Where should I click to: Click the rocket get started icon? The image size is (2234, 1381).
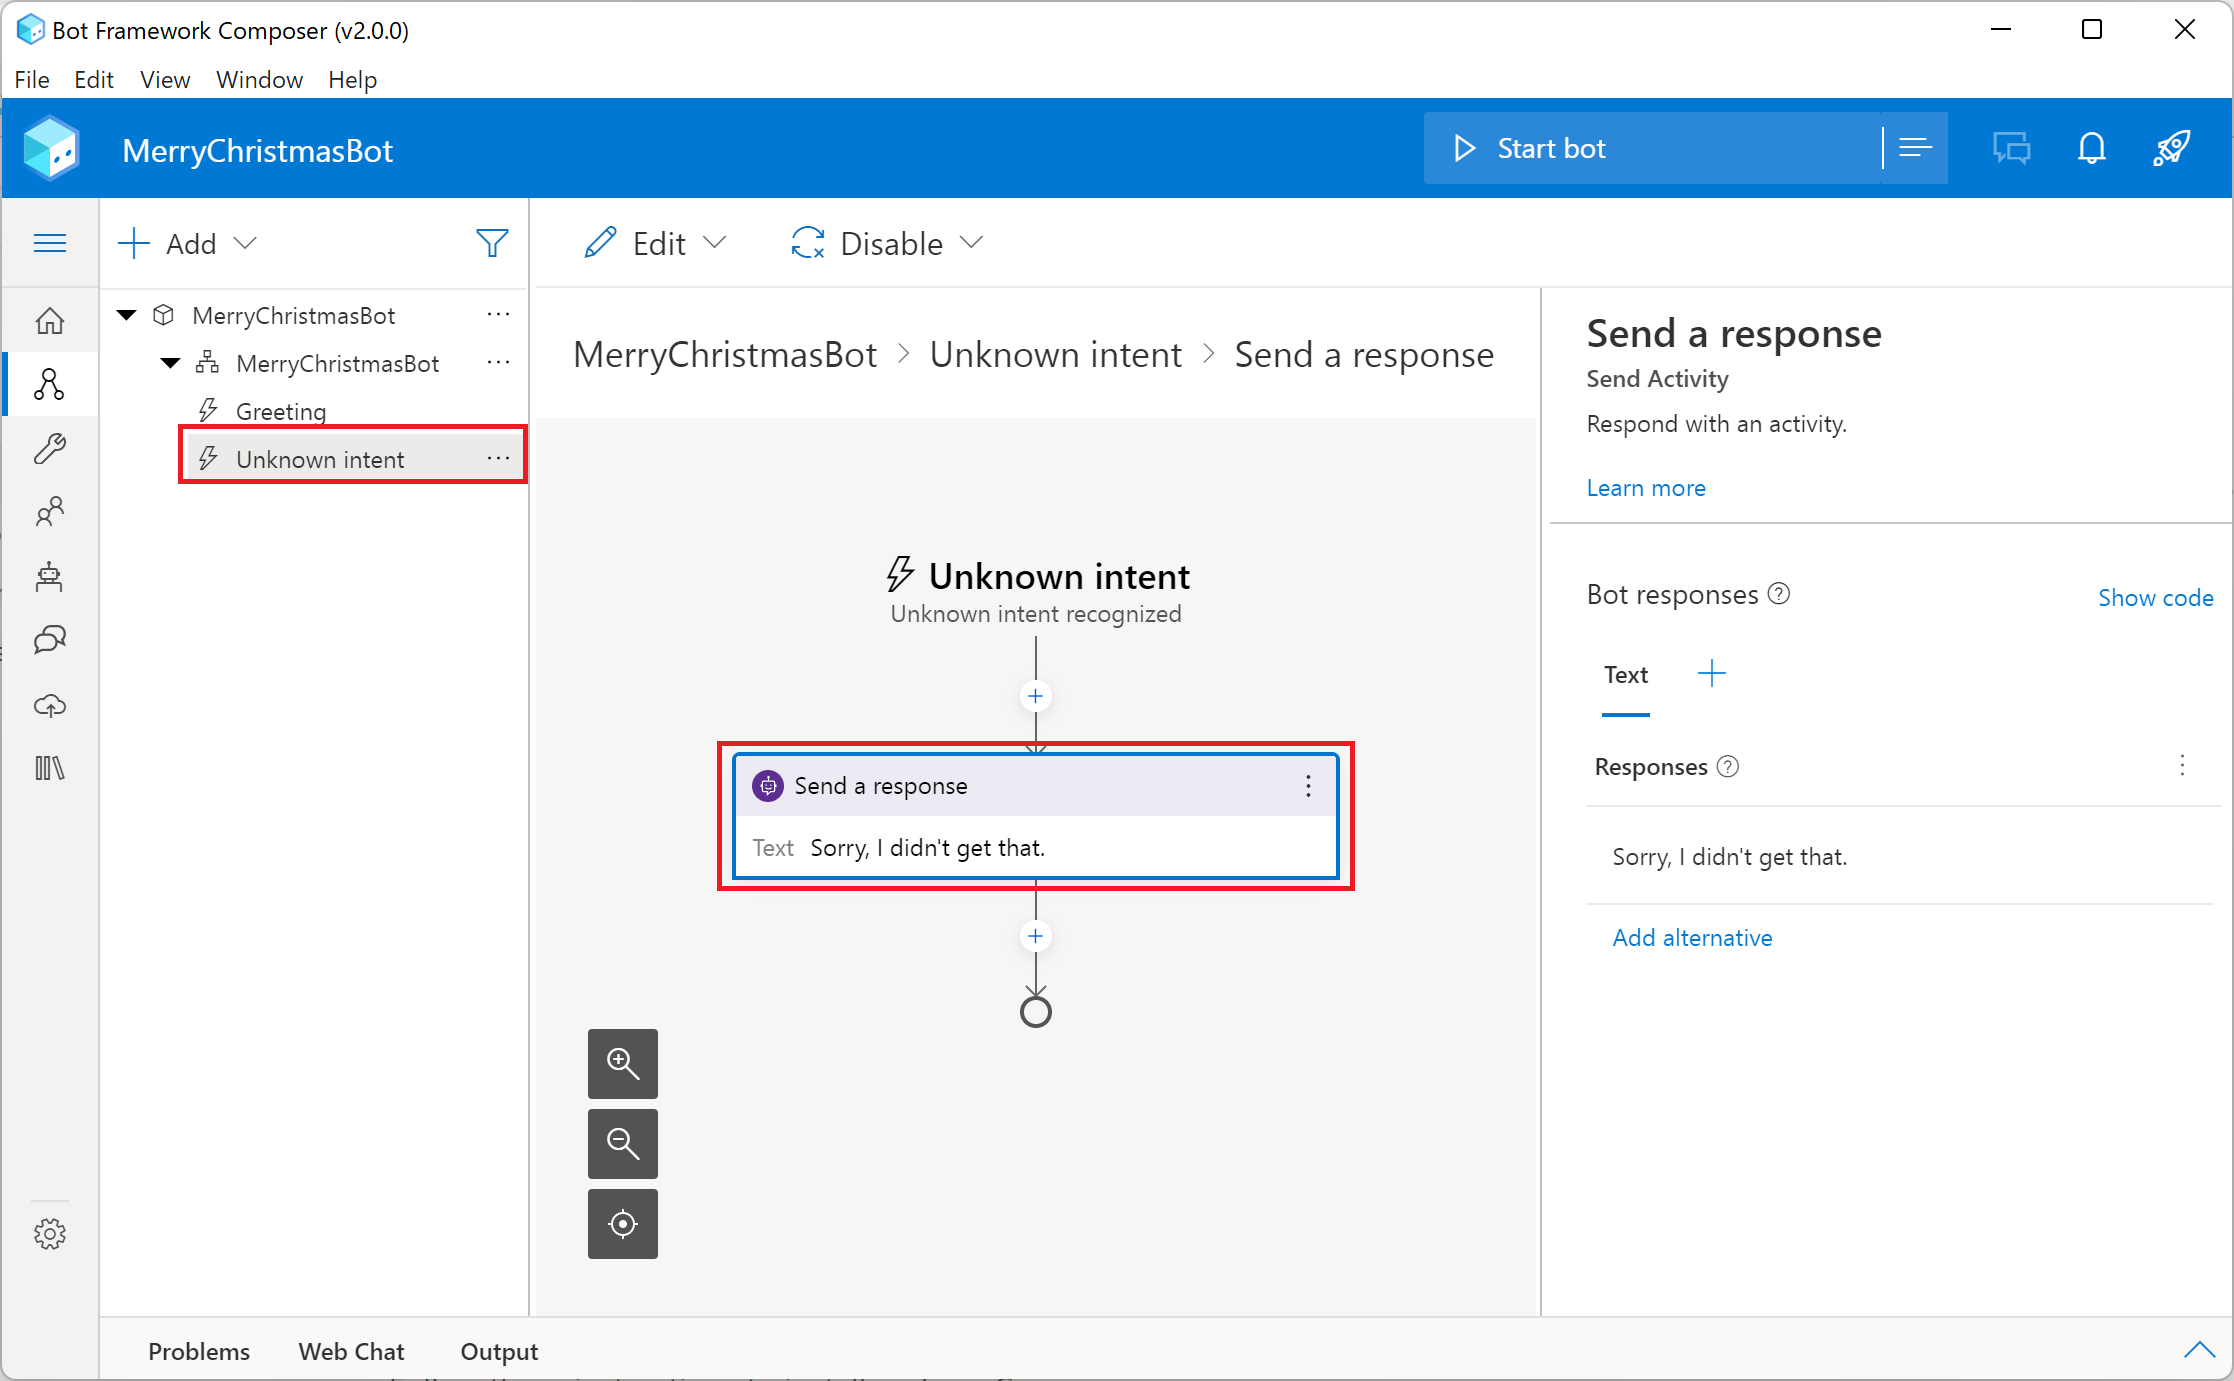point(2171,148)
